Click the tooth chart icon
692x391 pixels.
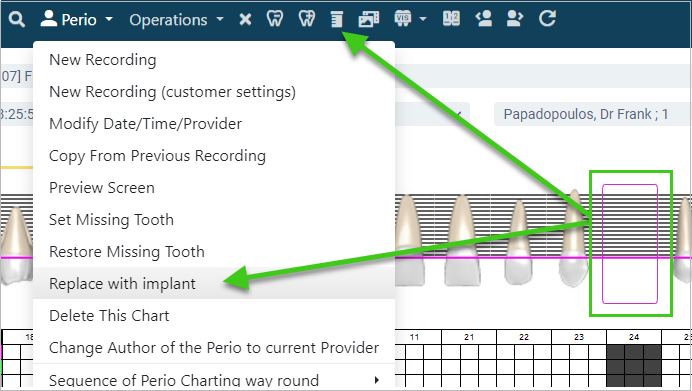point(275,19)
